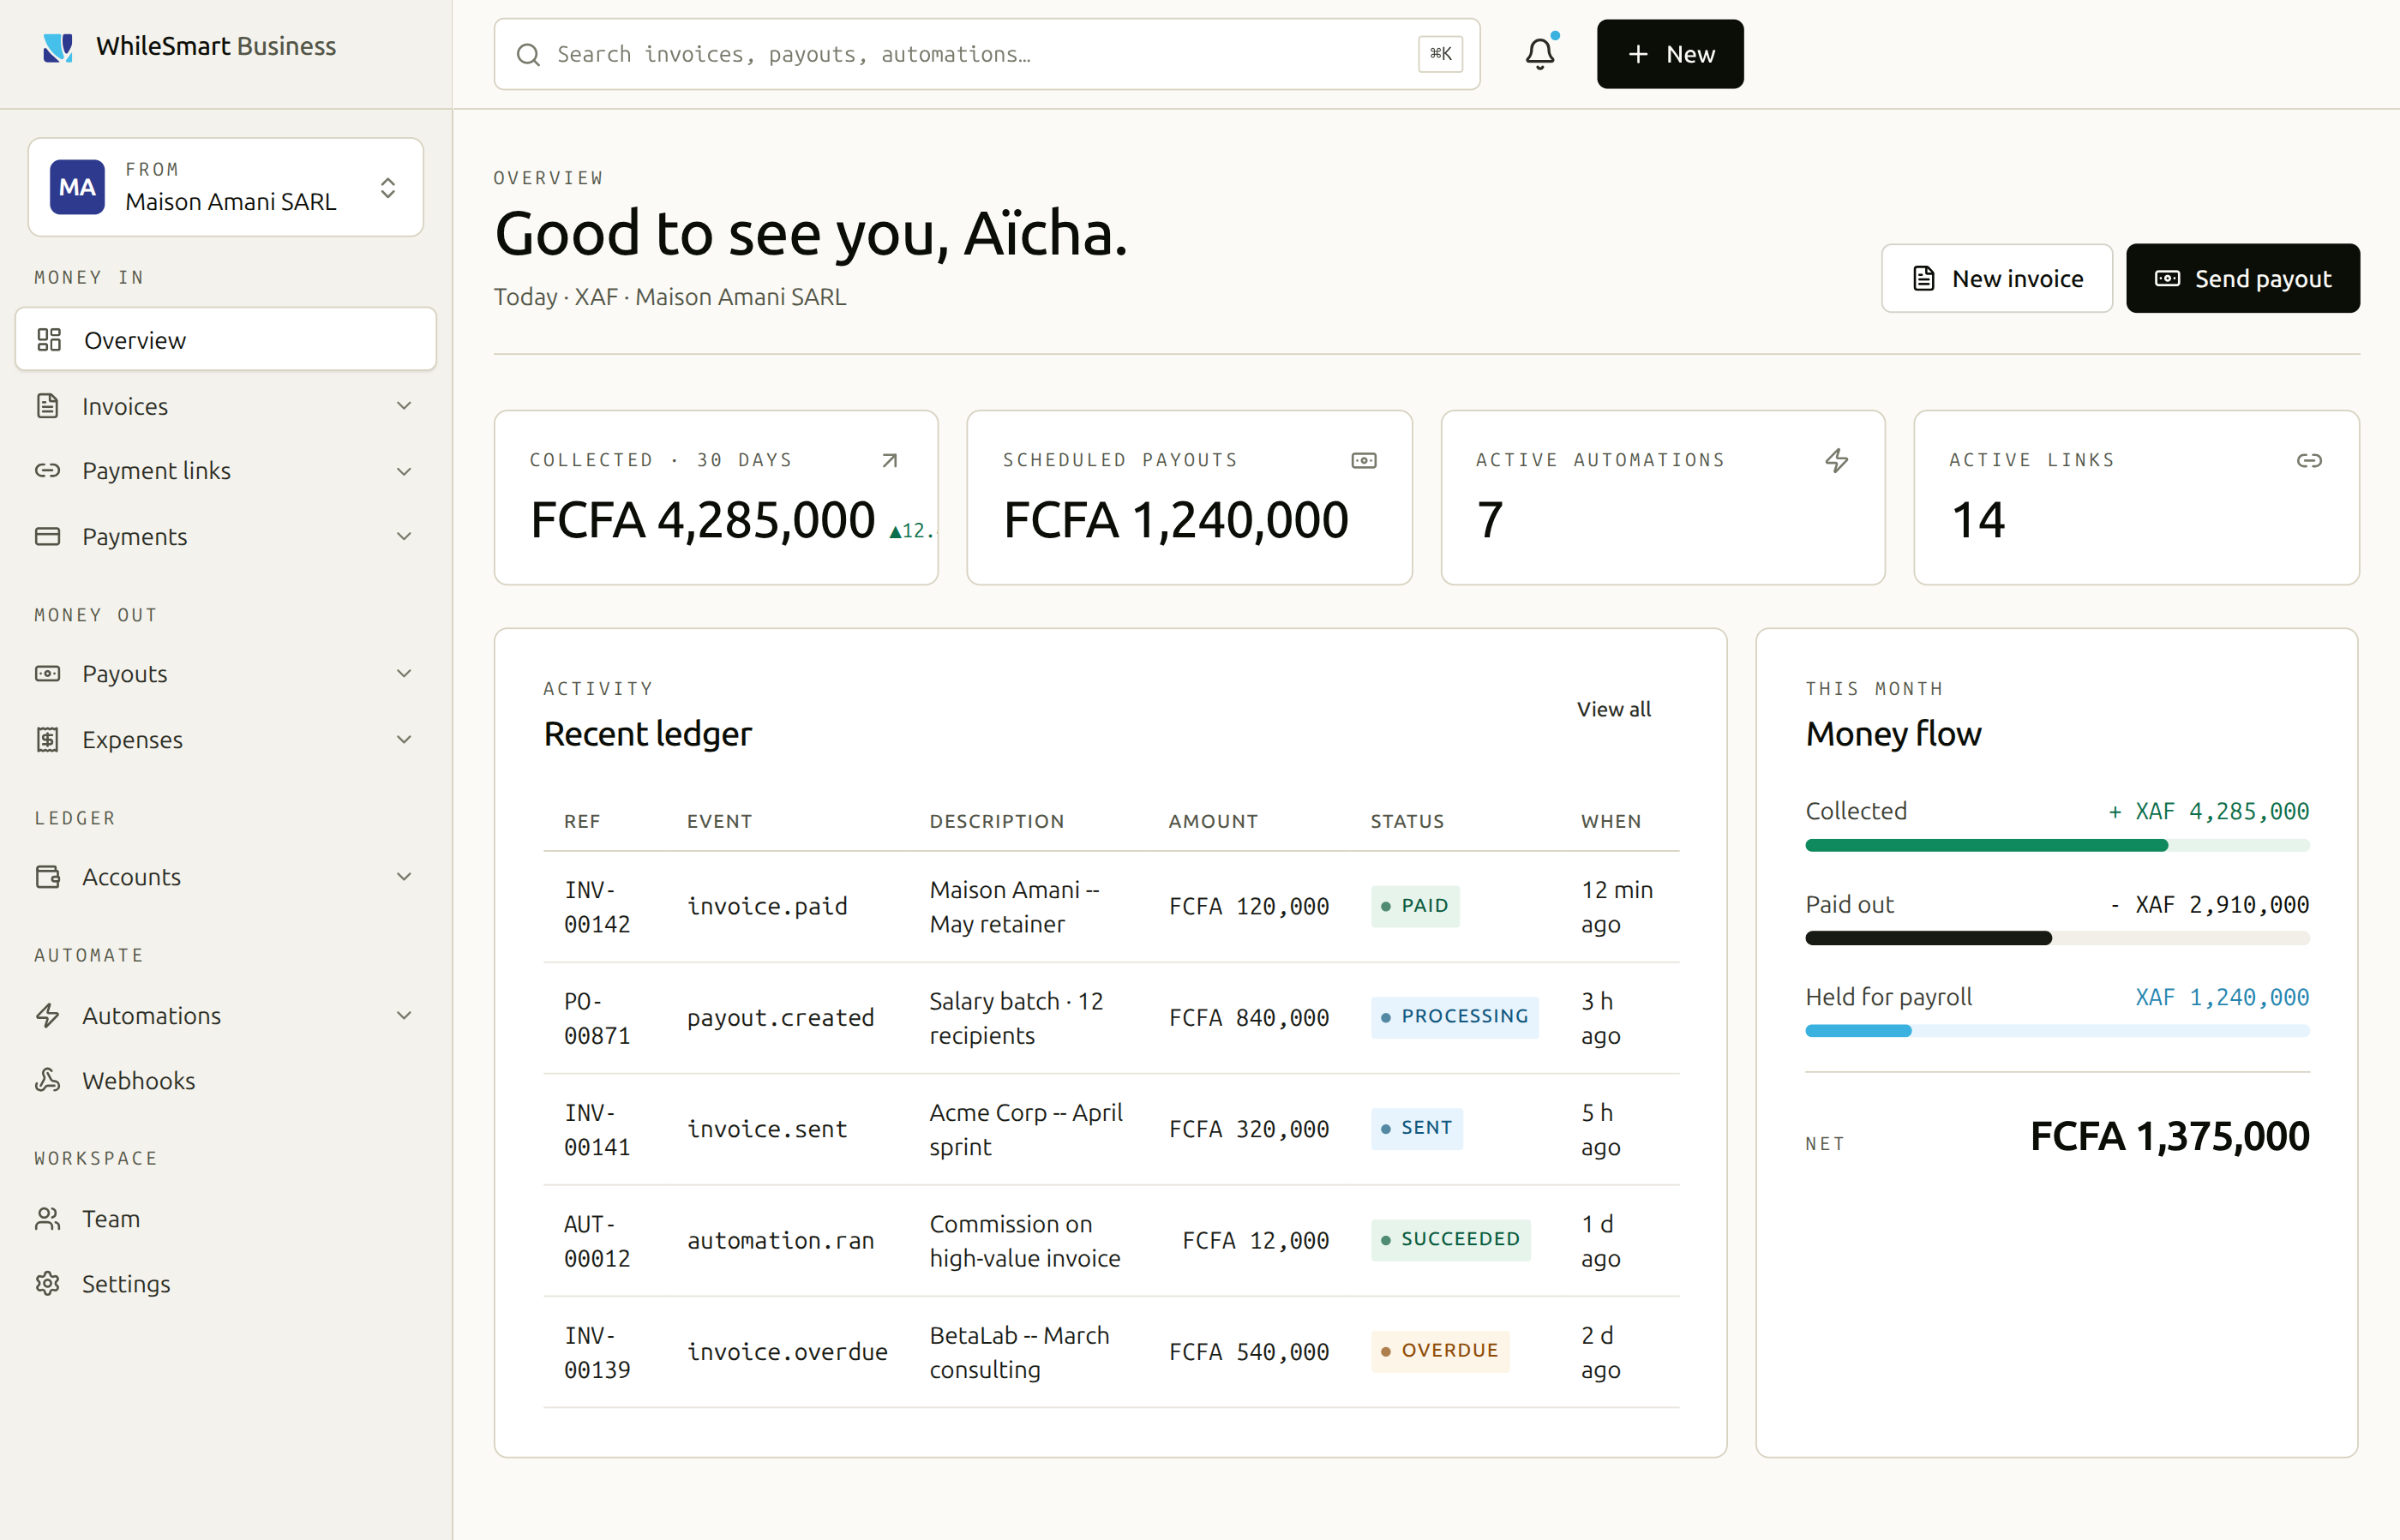Screen dimensions: 2400x1540
Task: Click the lightning icon on Active Automations card
Action: tap(1837, 460)
